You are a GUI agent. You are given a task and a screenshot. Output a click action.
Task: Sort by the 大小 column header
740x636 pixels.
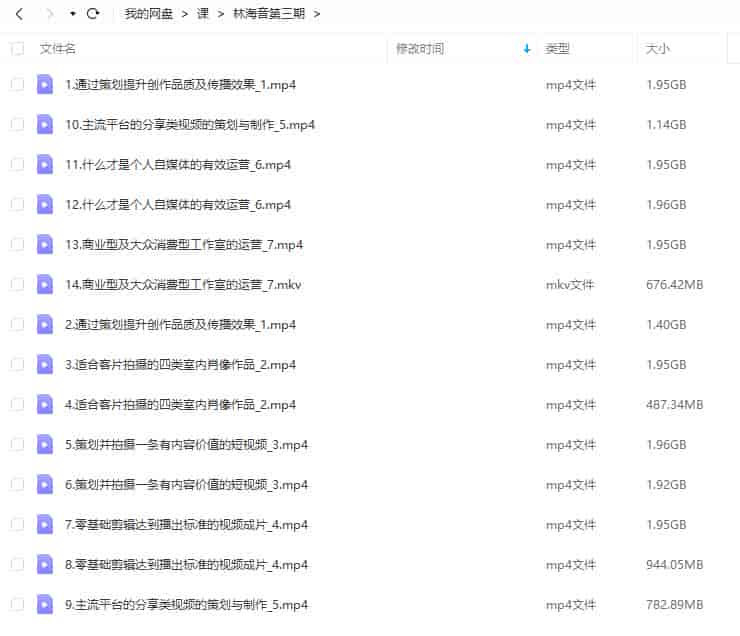pyautogui.click(x=657, y=48)
